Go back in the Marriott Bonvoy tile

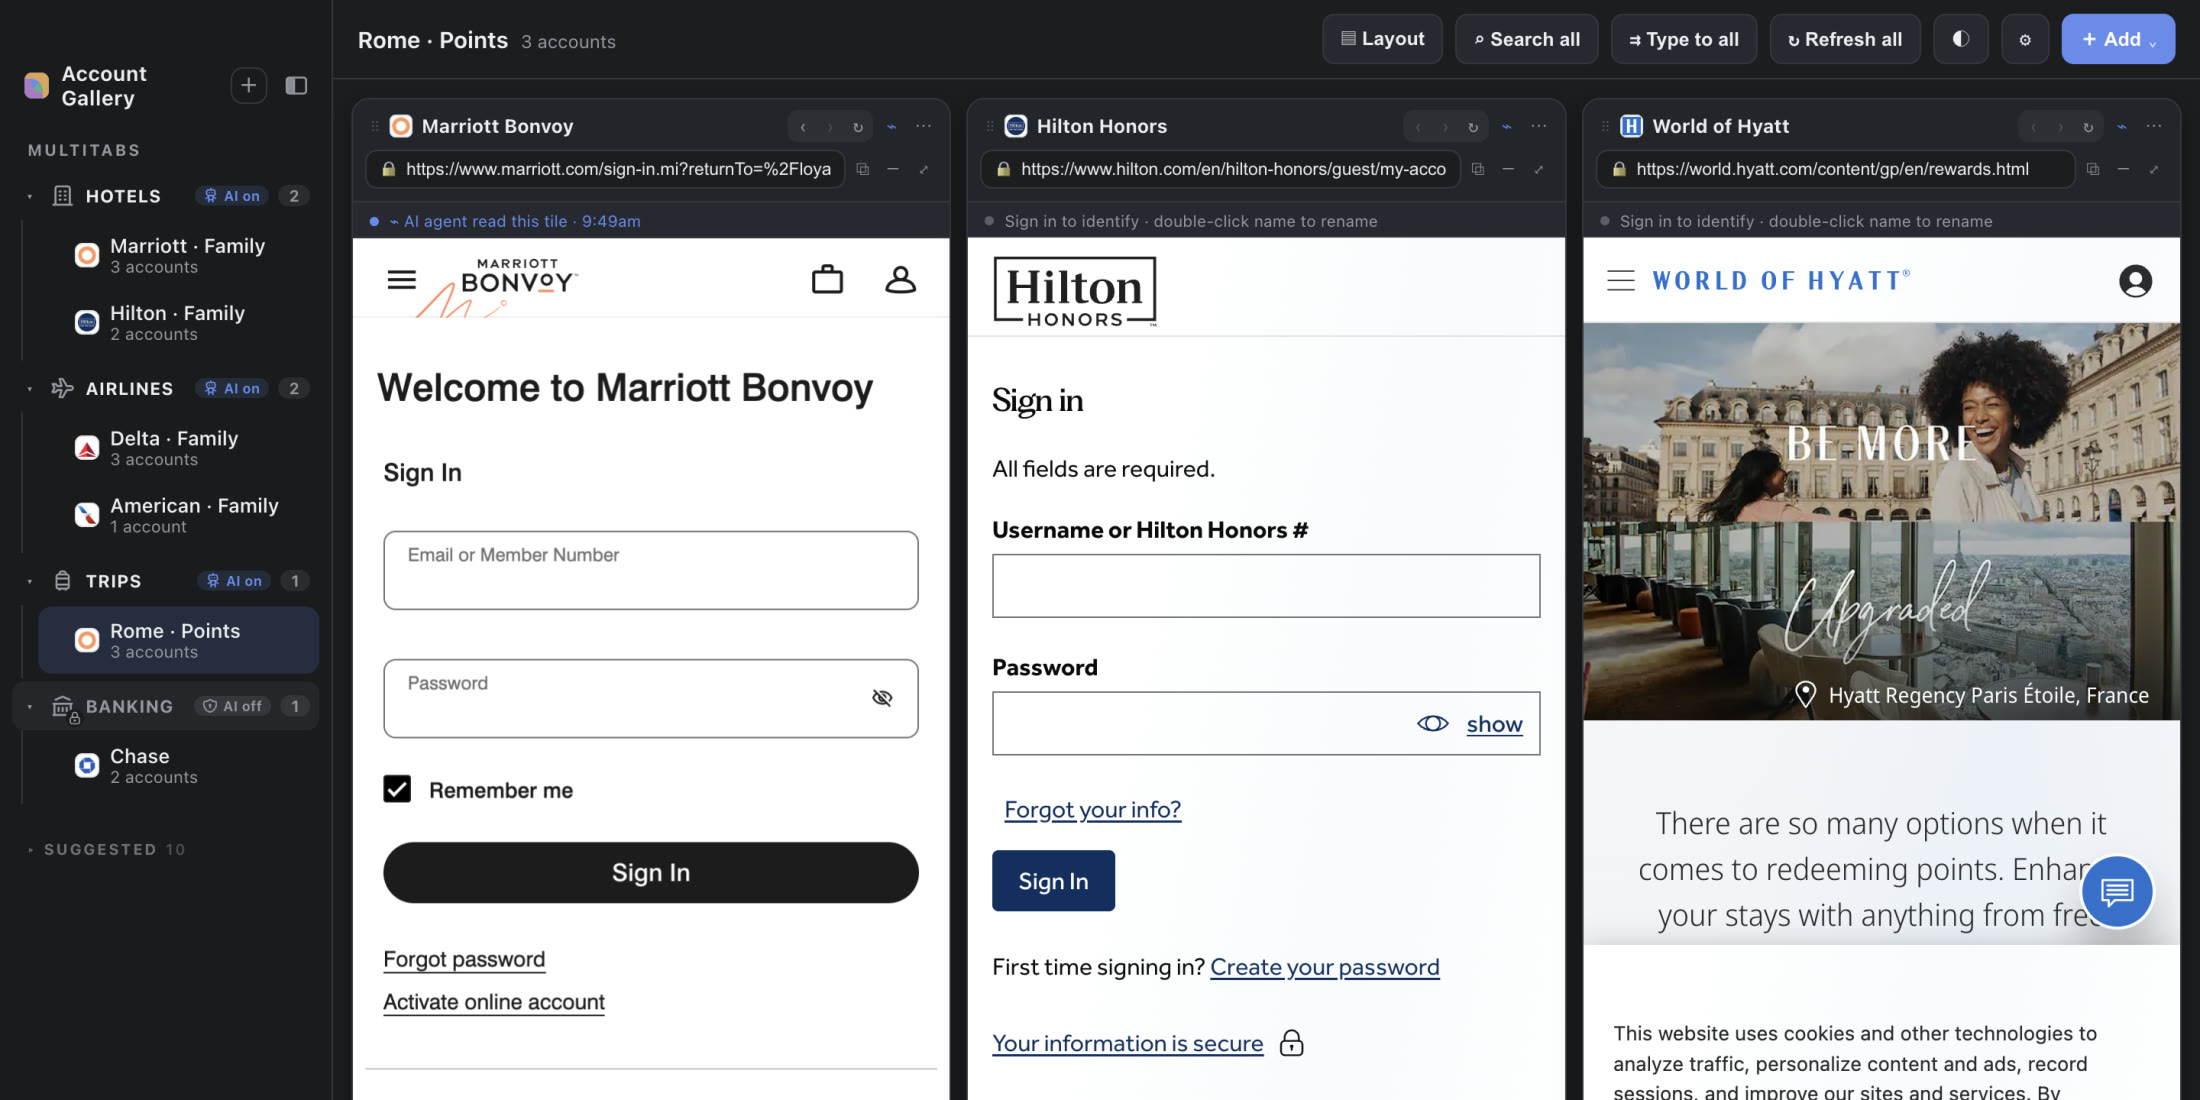[x=802, y=127]
